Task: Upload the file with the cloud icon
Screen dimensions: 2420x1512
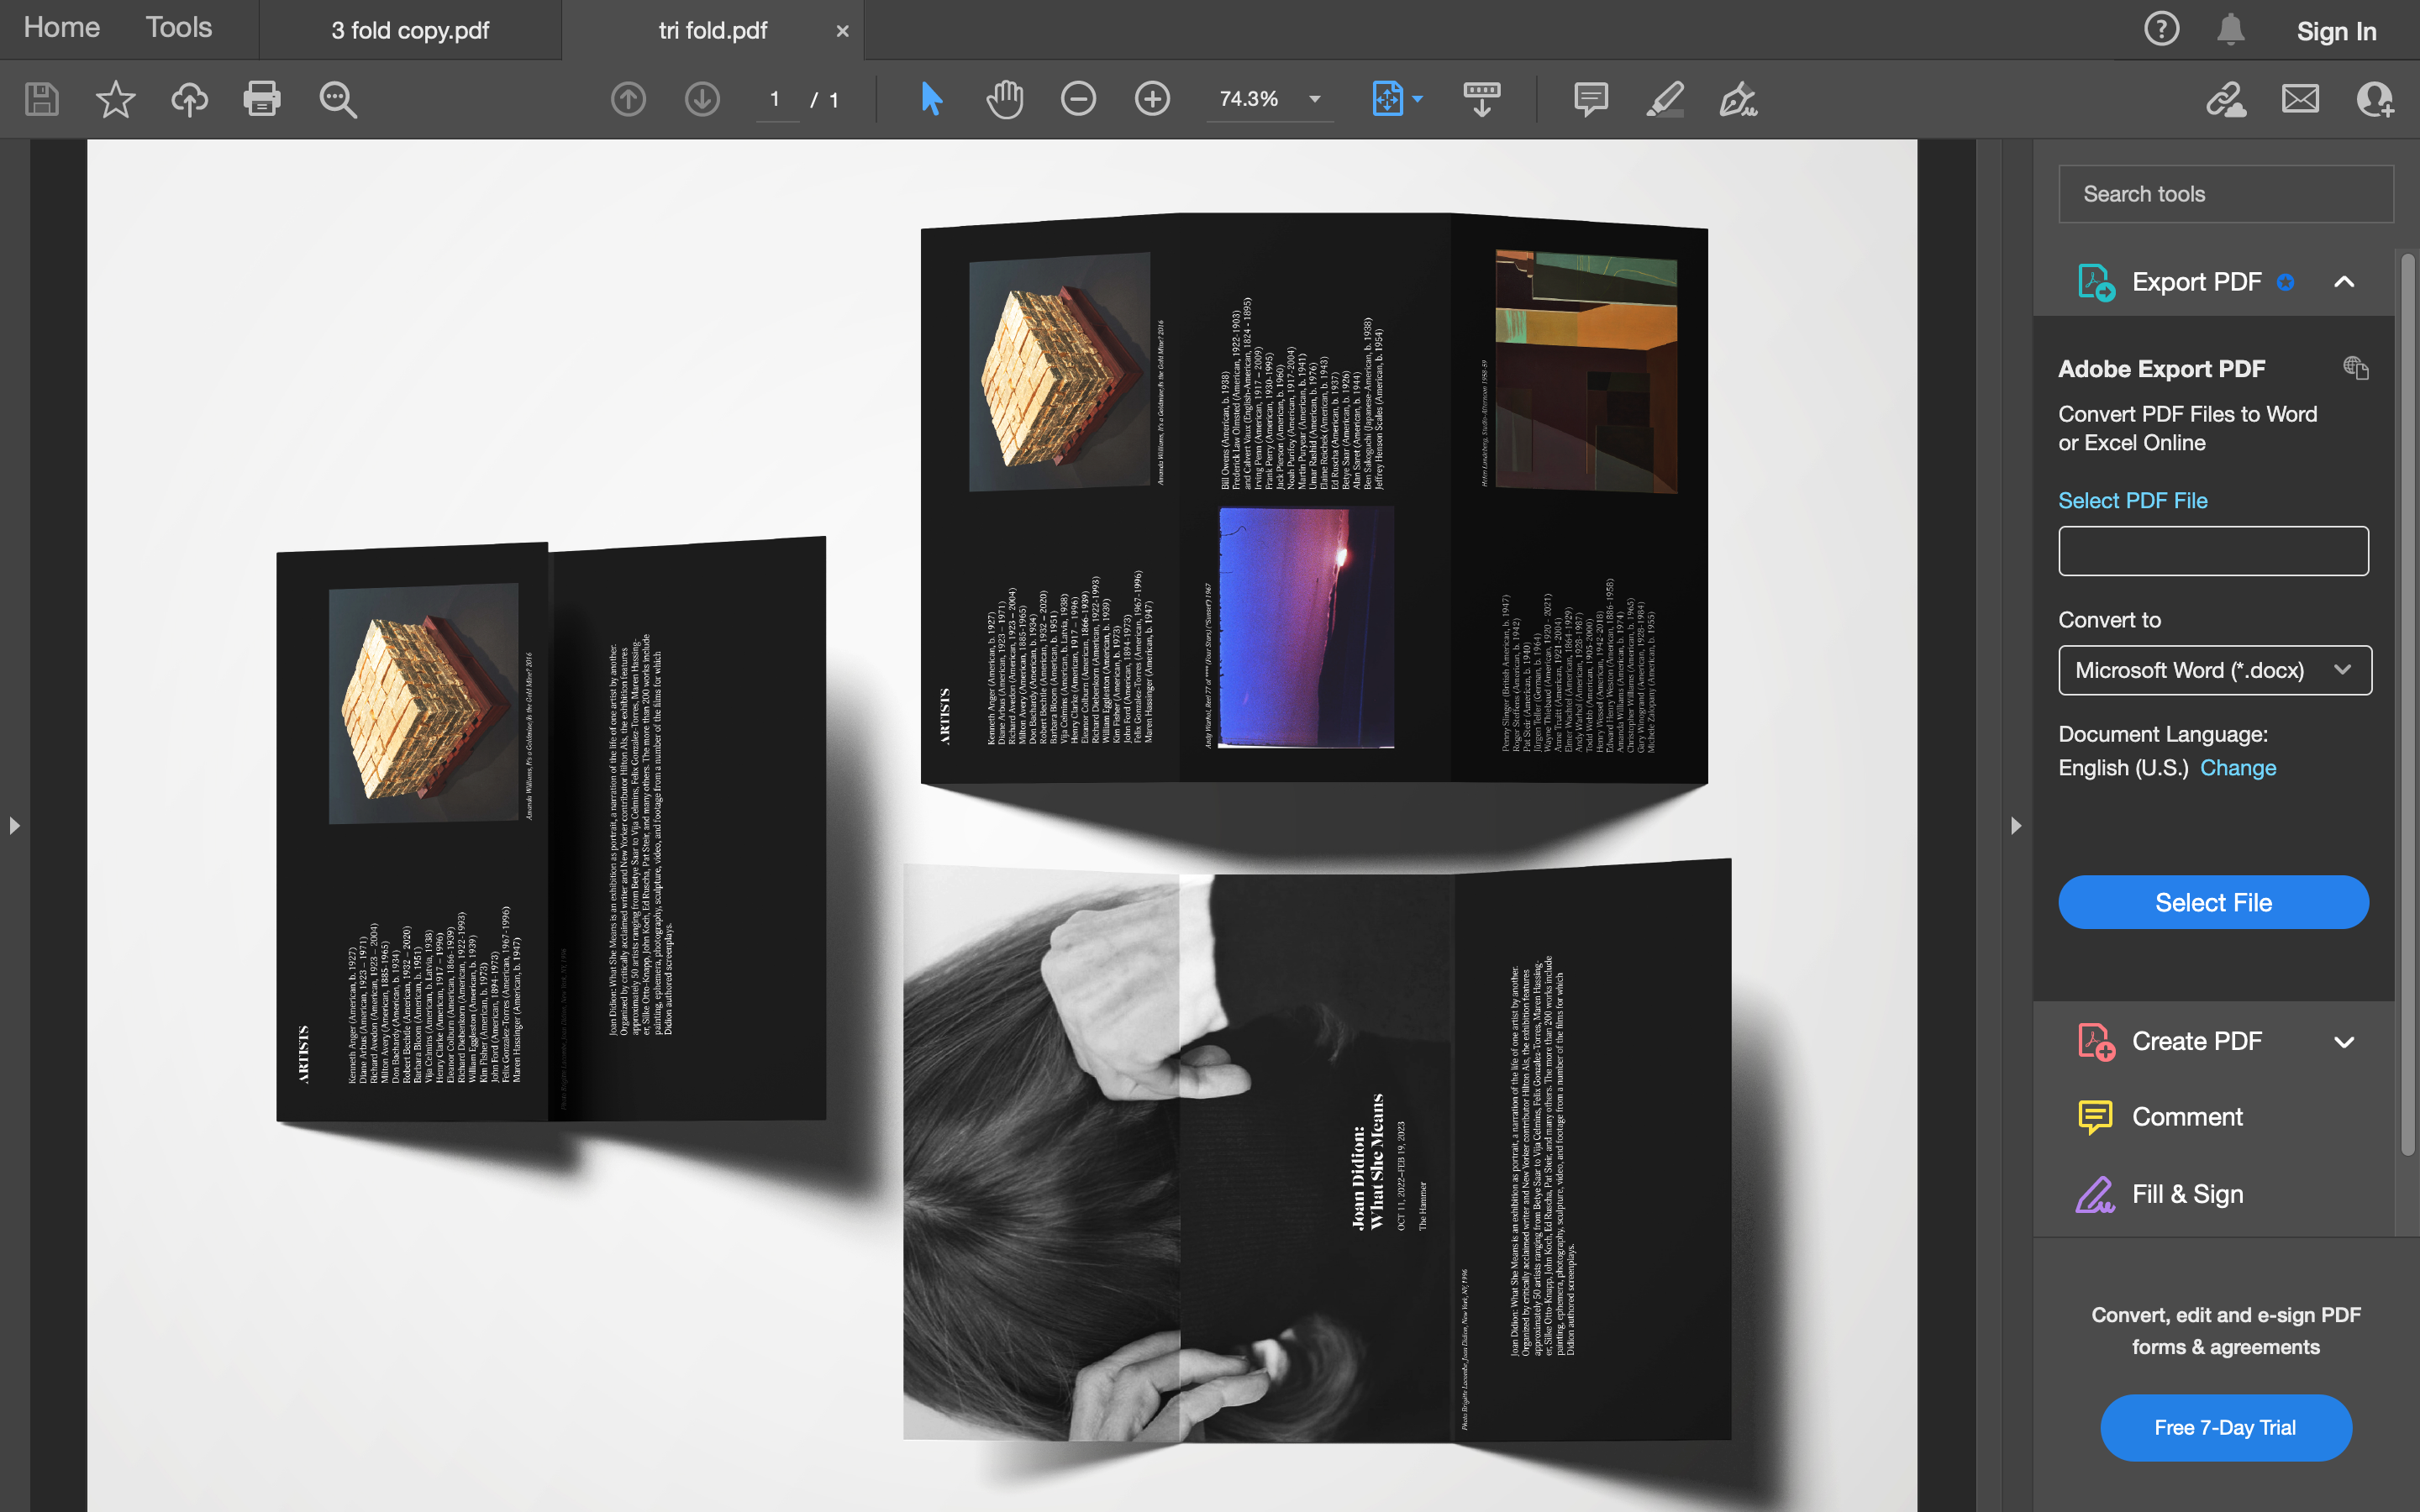Action: click(189, 99)
